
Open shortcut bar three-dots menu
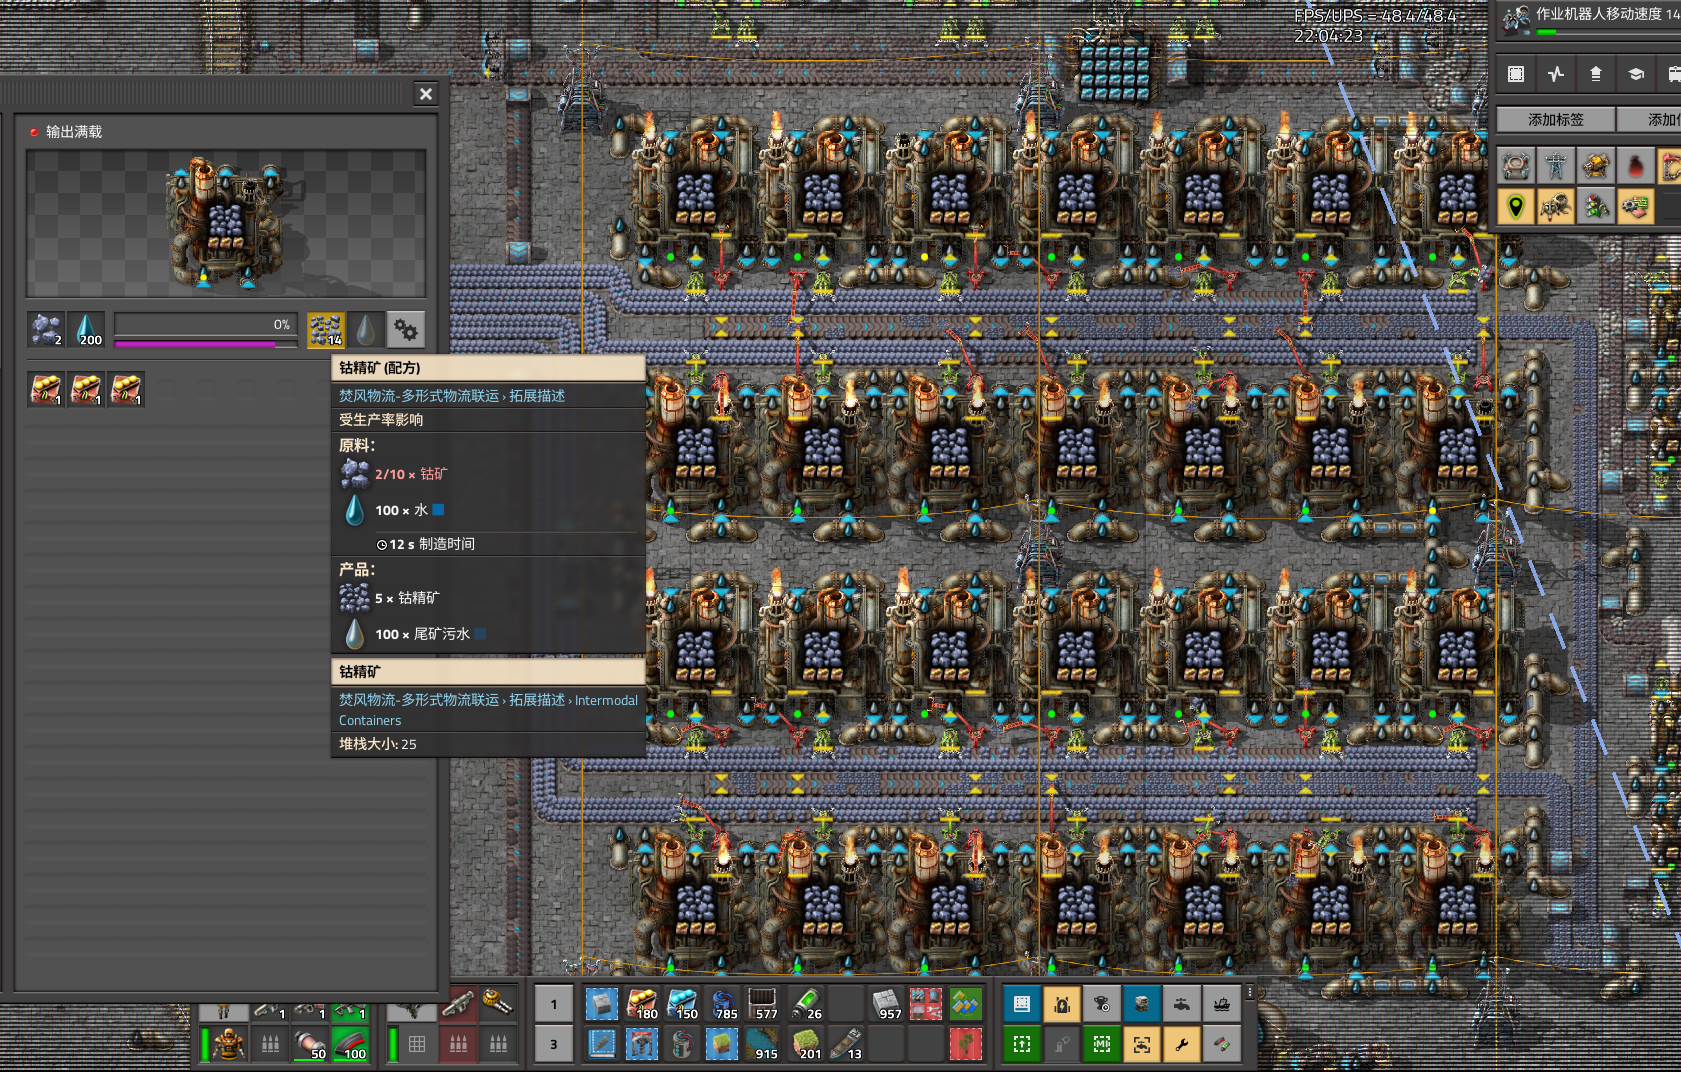(1249, 992)
